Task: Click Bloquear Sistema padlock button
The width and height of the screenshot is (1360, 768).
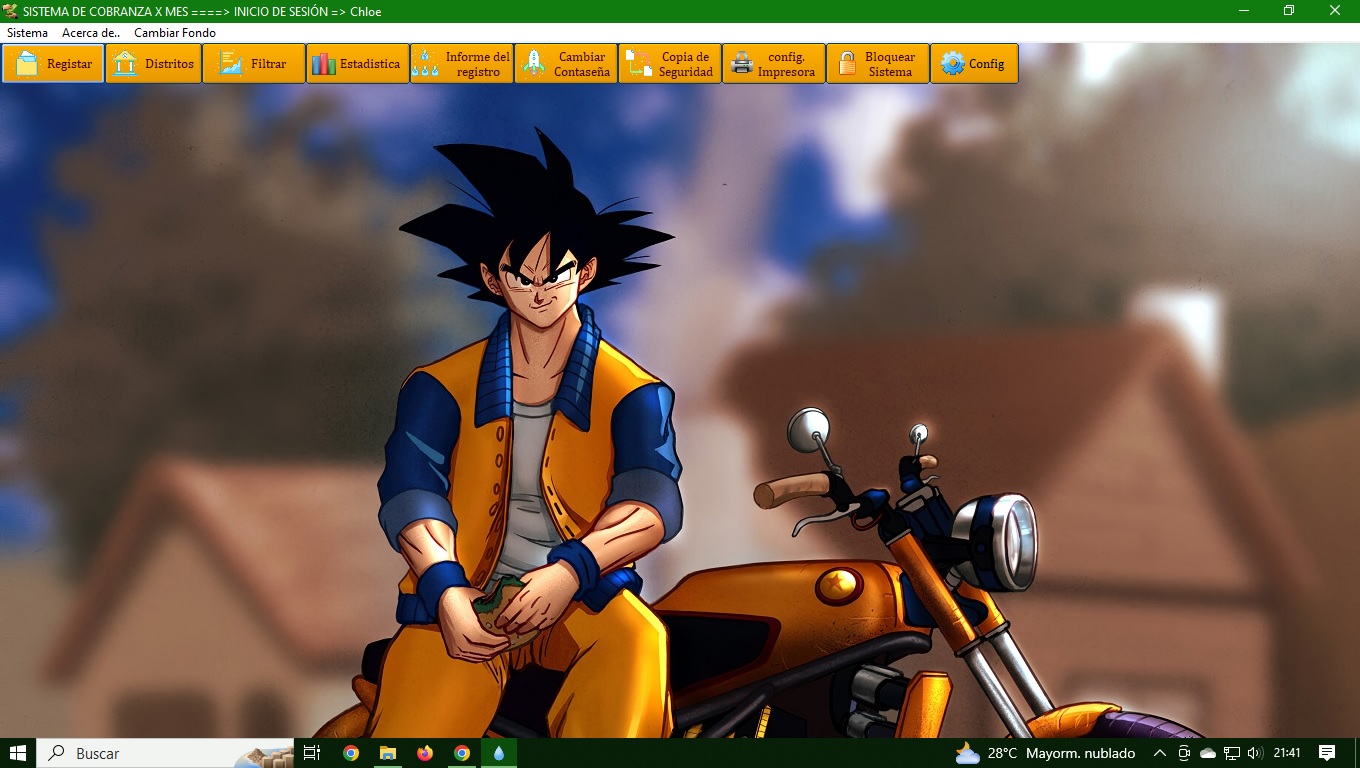Action: click(x=878, y=64)
